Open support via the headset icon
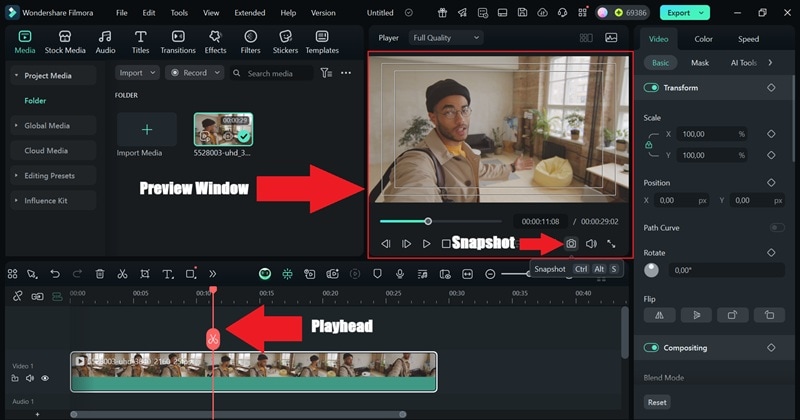Viewport: 800px width, 420px height. pyautogui.click(x=562, y=13)
